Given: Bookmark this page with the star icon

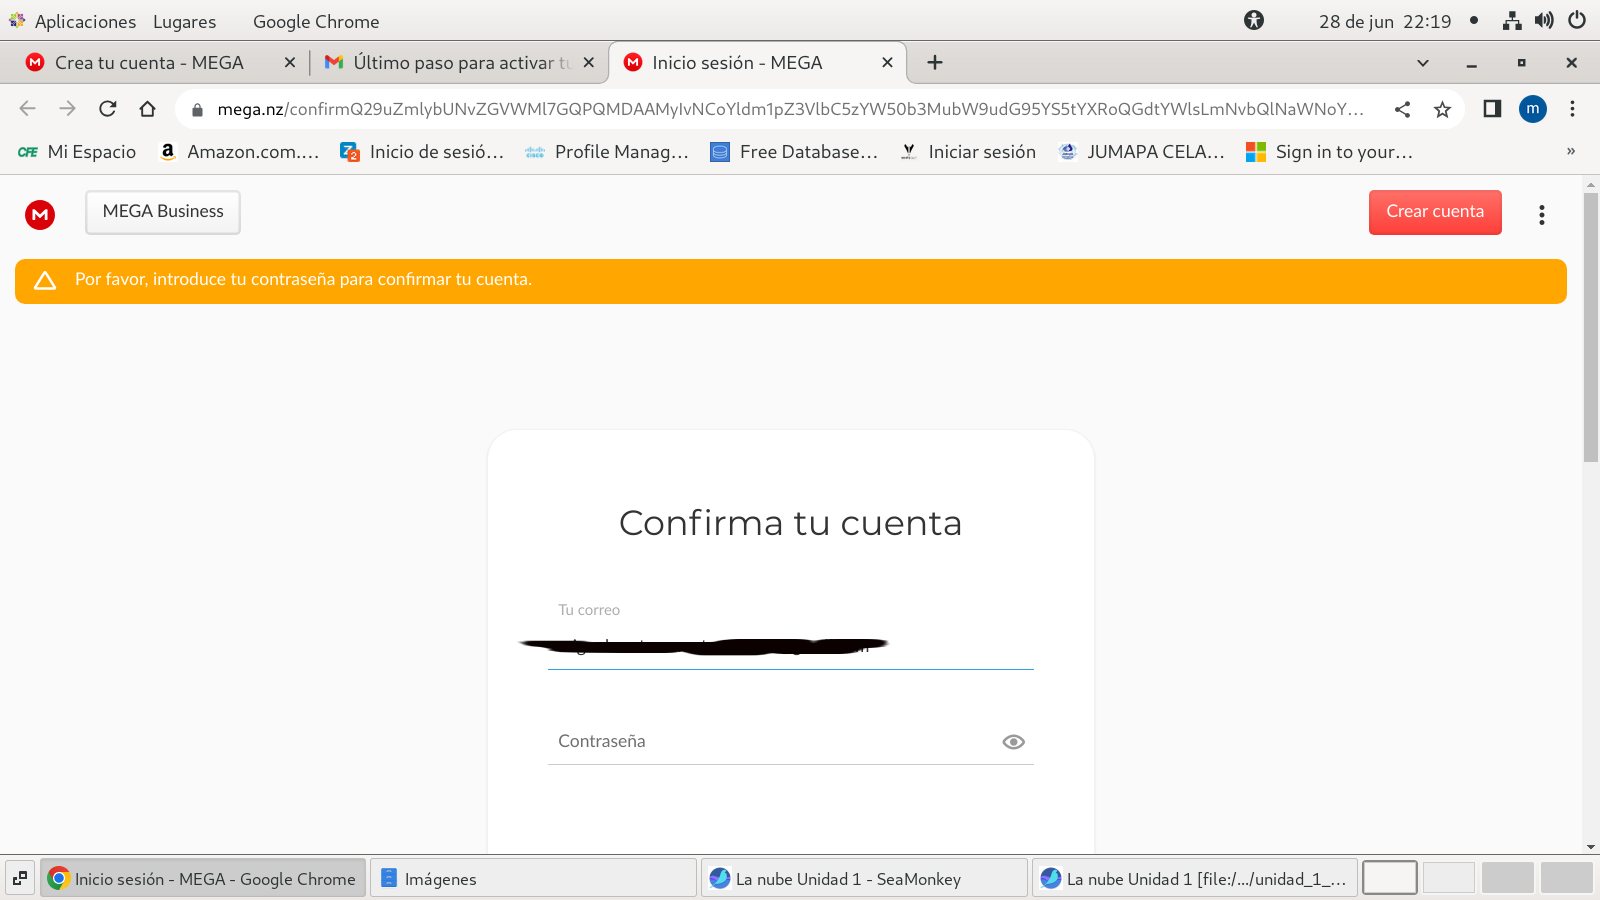Looking at the screenshot, I should tap(1442, 109).
